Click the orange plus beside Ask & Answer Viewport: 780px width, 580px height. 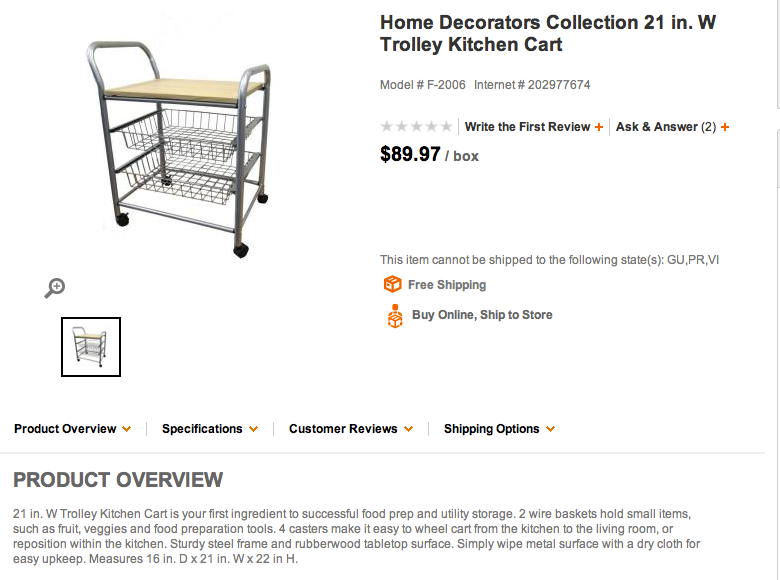click(x=725, y=127)
